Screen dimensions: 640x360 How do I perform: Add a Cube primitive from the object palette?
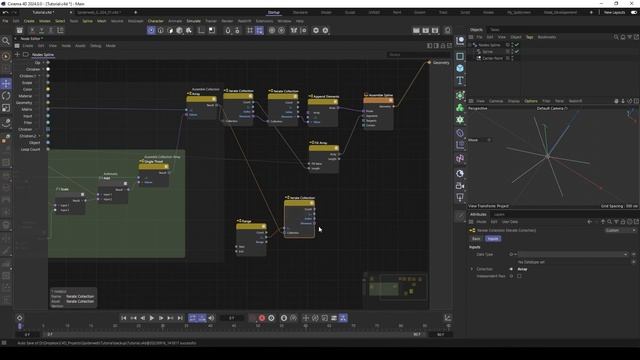pyautogui.click(x=460, y=68)
